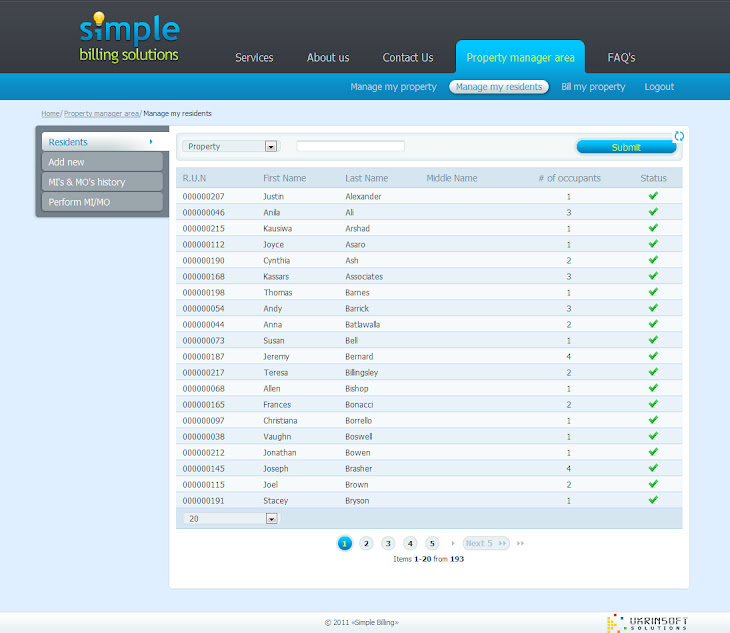Click the search text input field

coord(351,146)
